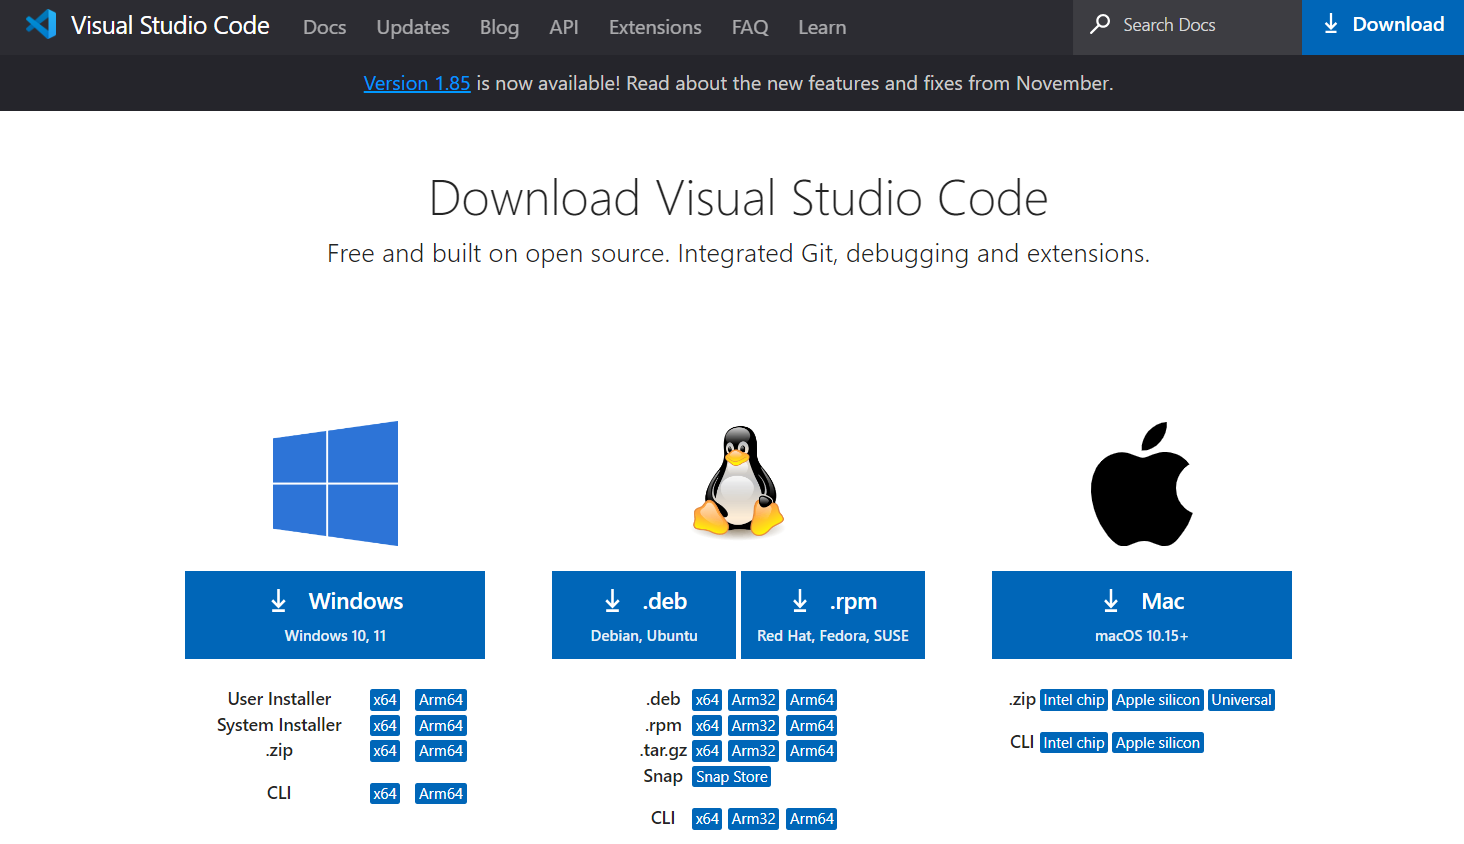1464x844 pixels.
Task: Select x64 for Linux .rpm
Action: [x=707, y=726]
